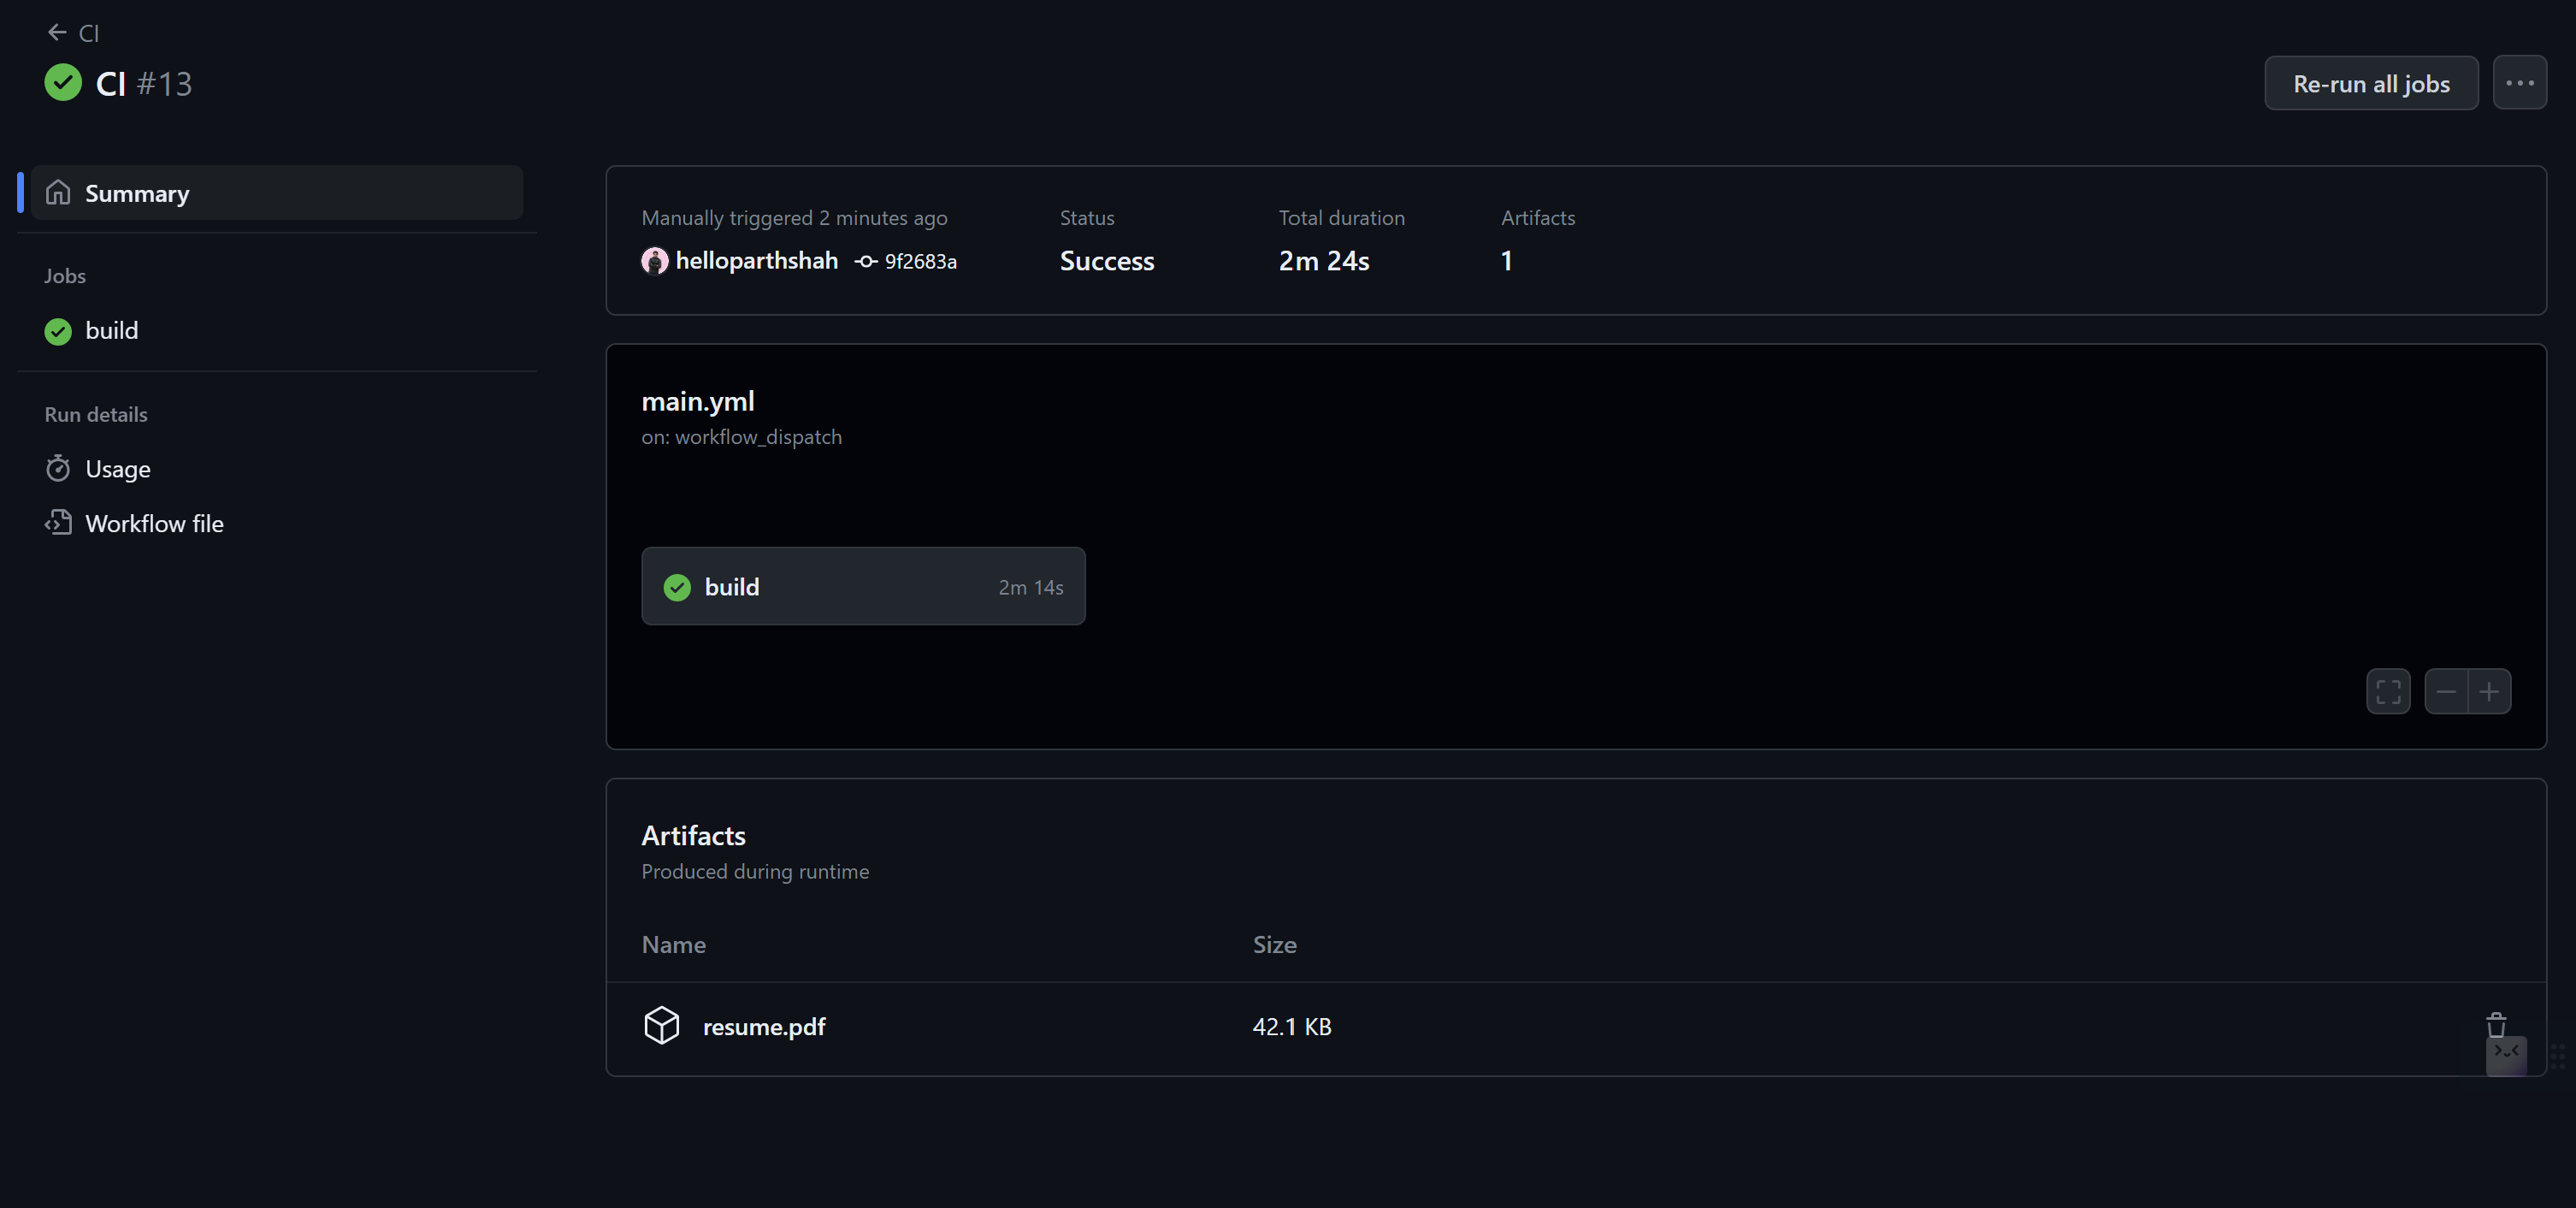This screenshot has width=2576, height=1208.
Task: Open the helloparthshah user profile link
Action: click(756, 261)
